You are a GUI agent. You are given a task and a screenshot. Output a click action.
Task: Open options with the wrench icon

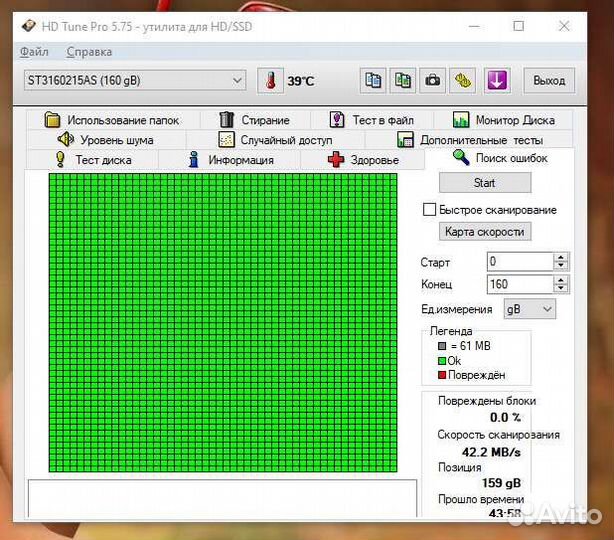[462, 81]
